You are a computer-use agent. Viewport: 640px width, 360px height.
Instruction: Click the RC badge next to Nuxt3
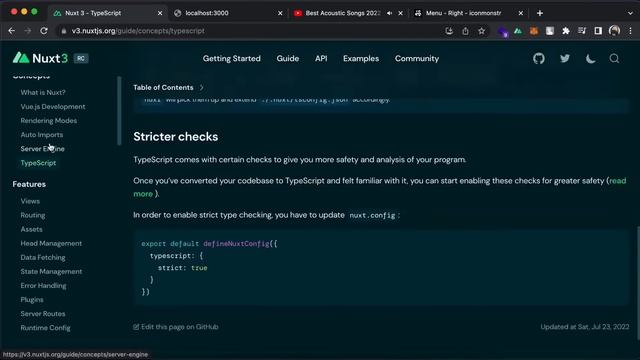(x=81, y=58)
